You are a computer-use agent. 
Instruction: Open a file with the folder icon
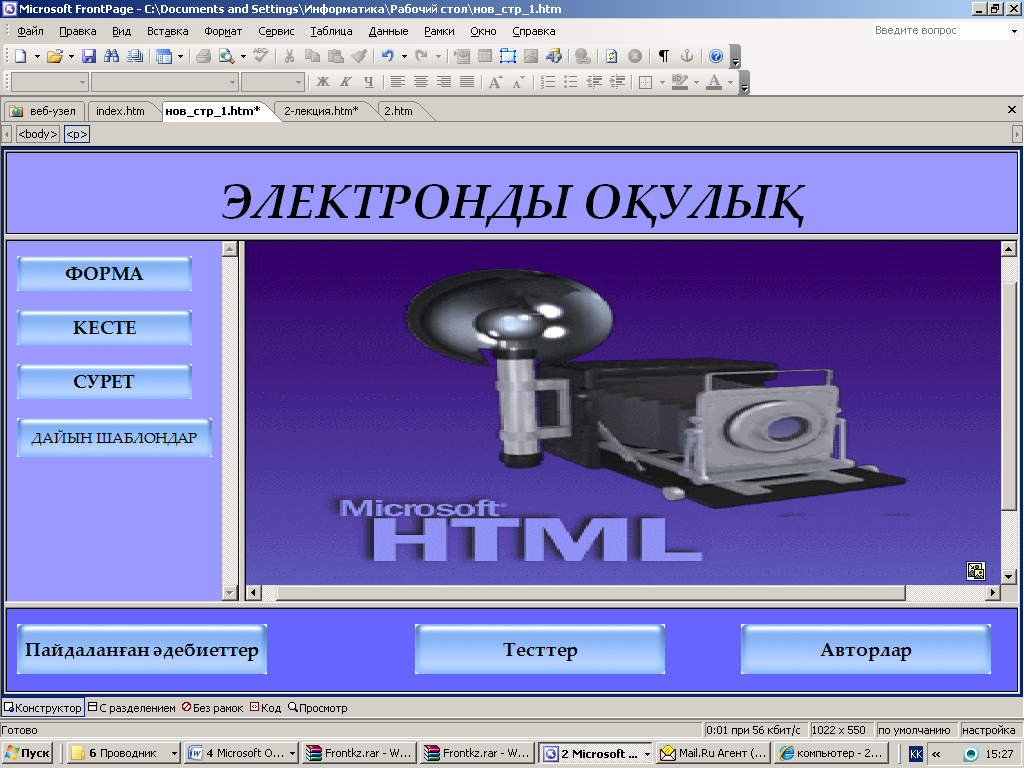pos(54,56)
